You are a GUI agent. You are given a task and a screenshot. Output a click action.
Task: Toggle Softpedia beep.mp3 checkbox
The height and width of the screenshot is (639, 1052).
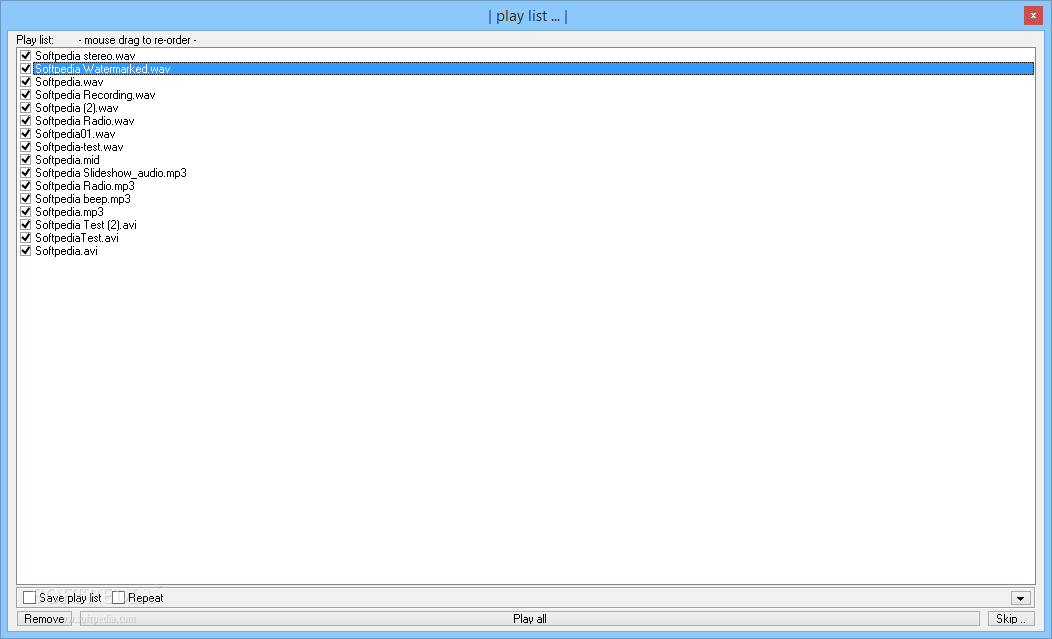[25, 199]
